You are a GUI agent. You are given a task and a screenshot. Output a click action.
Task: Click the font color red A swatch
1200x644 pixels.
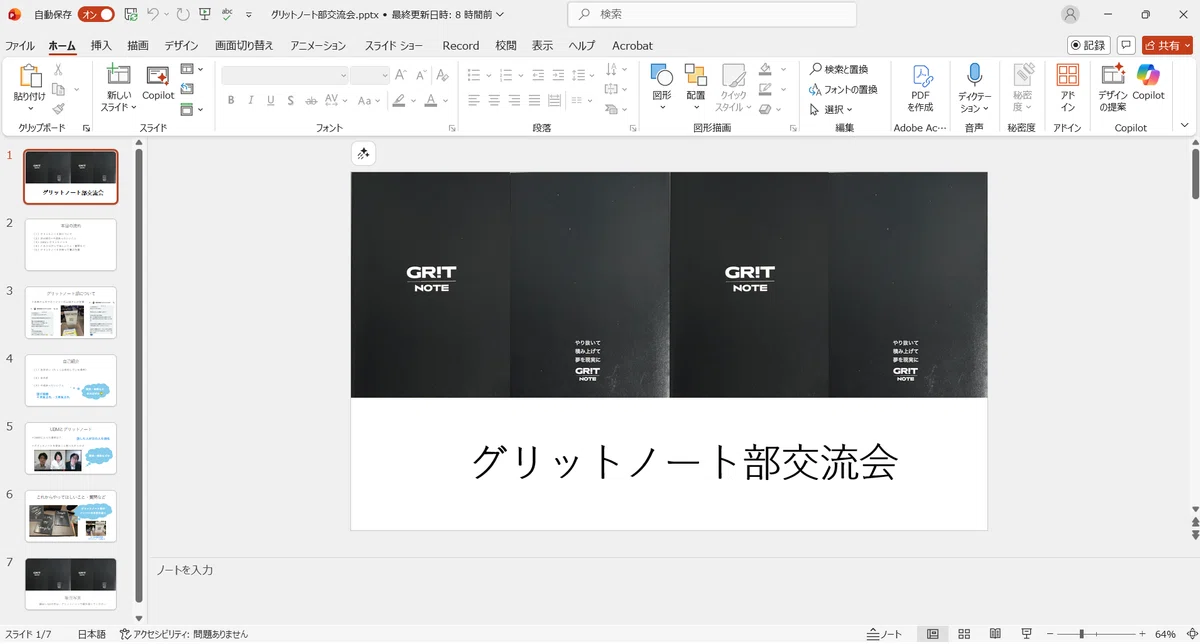click(431, 100)
